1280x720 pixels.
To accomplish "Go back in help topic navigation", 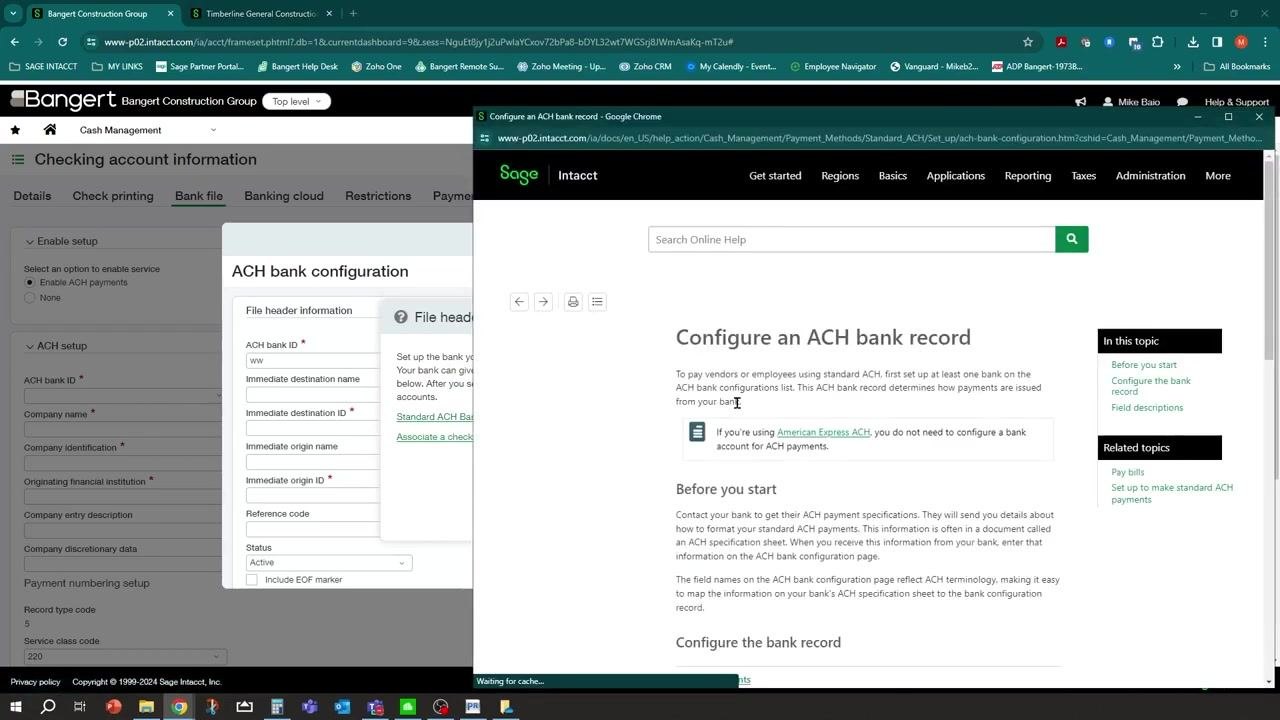I will coord(519,302).
